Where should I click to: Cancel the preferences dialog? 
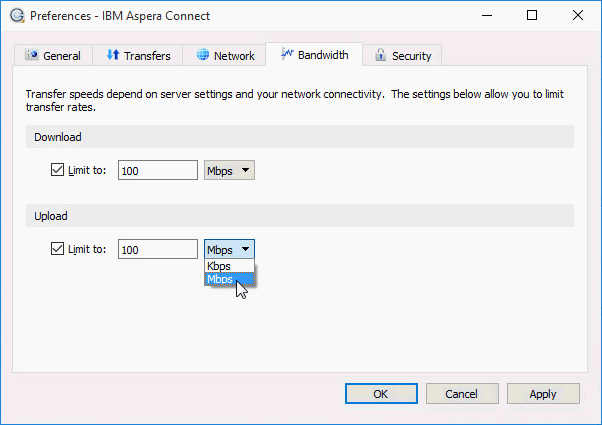point(461,394)
